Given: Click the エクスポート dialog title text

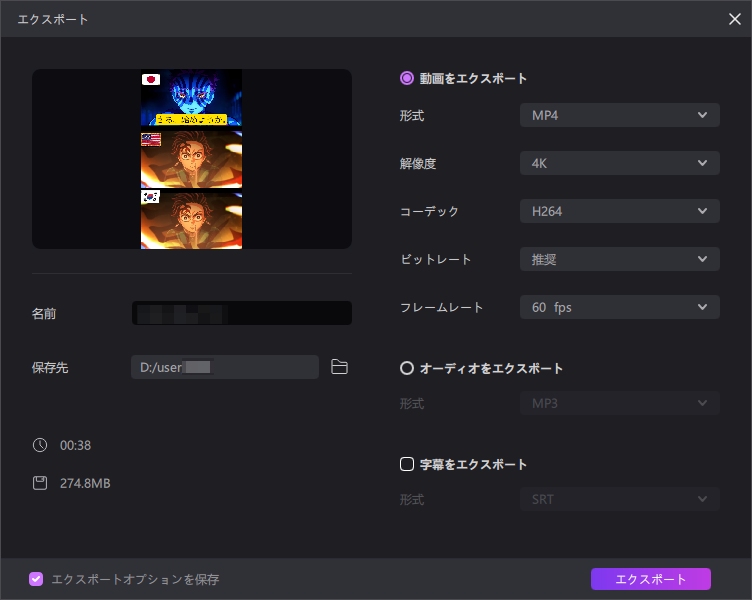Looking at the screenshot, I should [53, 19].
